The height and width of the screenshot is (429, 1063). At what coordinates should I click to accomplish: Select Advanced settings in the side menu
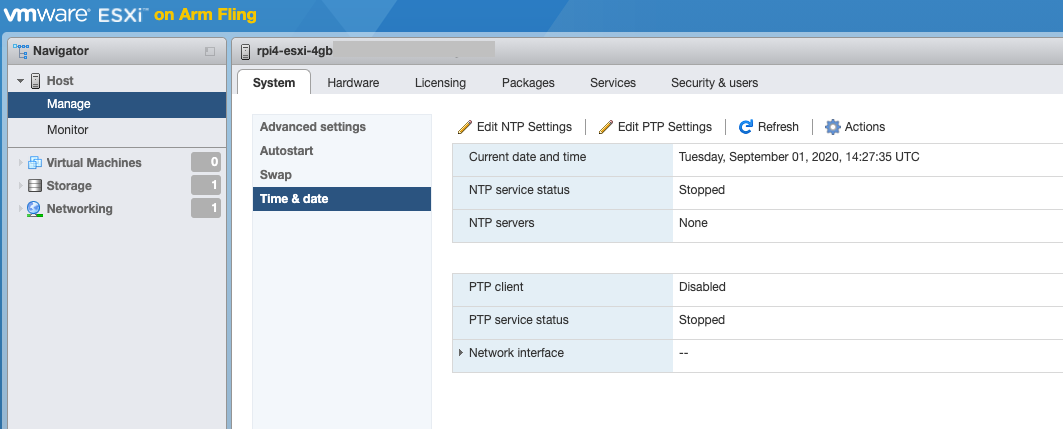[342, 127]
